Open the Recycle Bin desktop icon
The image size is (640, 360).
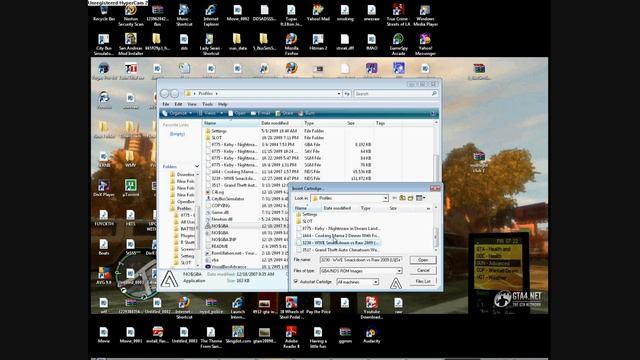(104, 13)
